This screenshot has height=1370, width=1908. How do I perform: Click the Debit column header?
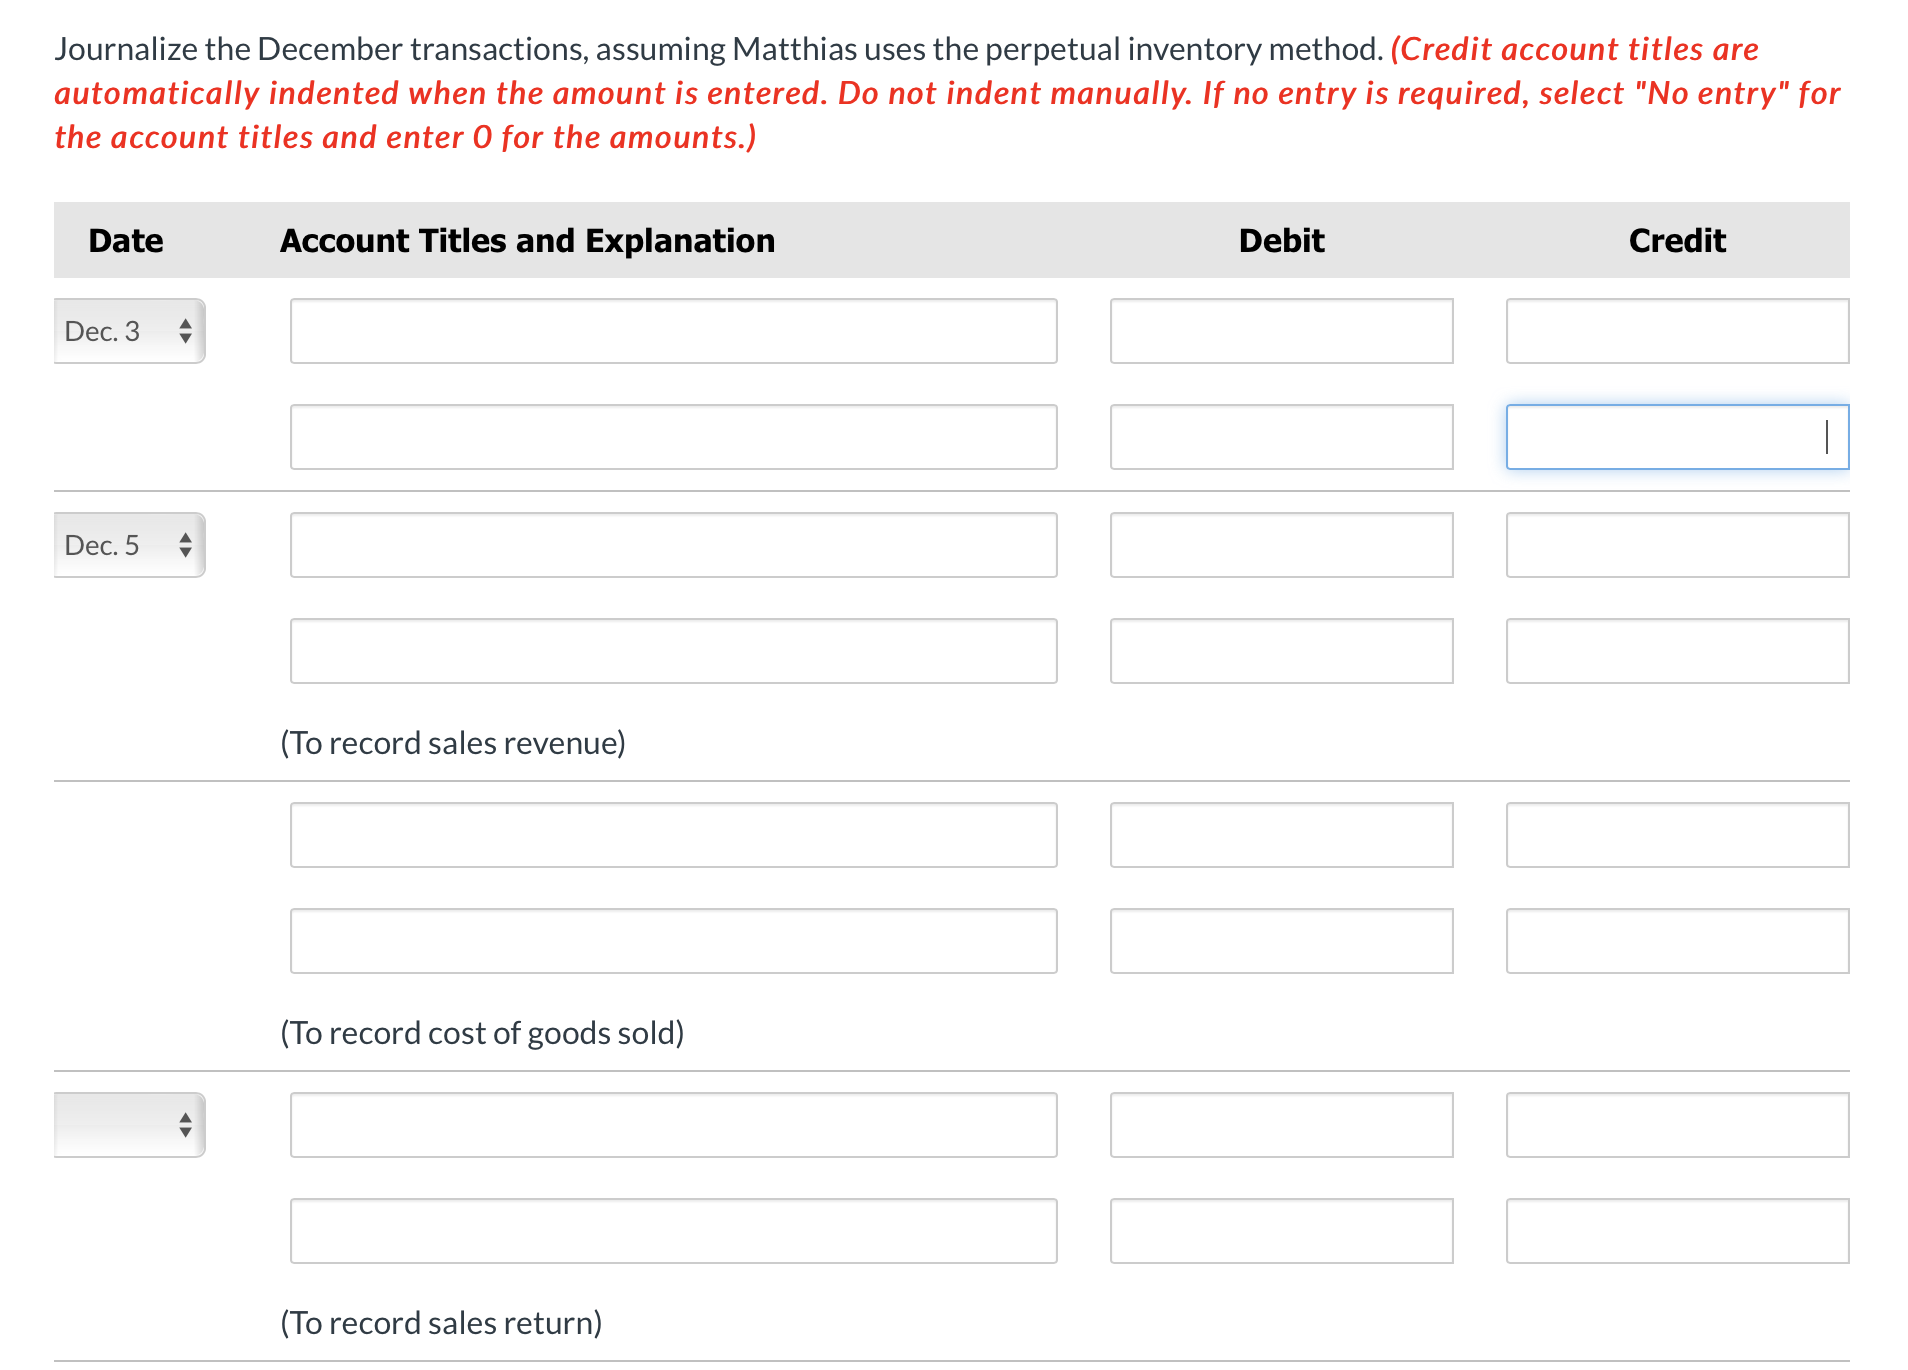point(1281,241)
